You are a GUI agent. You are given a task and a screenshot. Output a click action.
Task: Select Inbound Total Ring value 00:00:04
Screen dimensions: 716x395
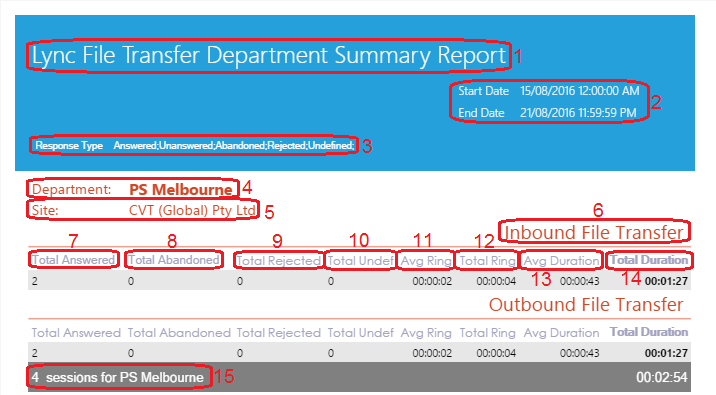tap(496, 281)
